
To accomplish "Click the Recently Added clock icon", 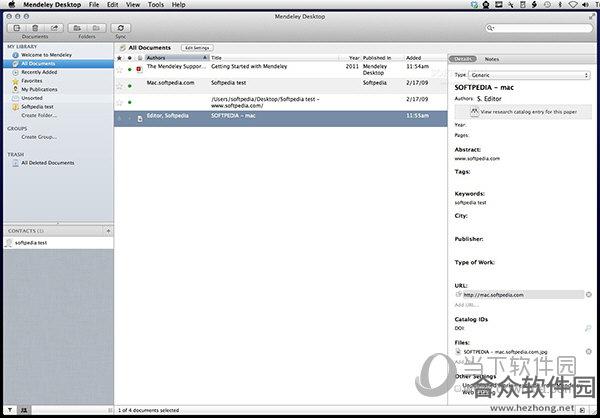I will click(15, 72).
